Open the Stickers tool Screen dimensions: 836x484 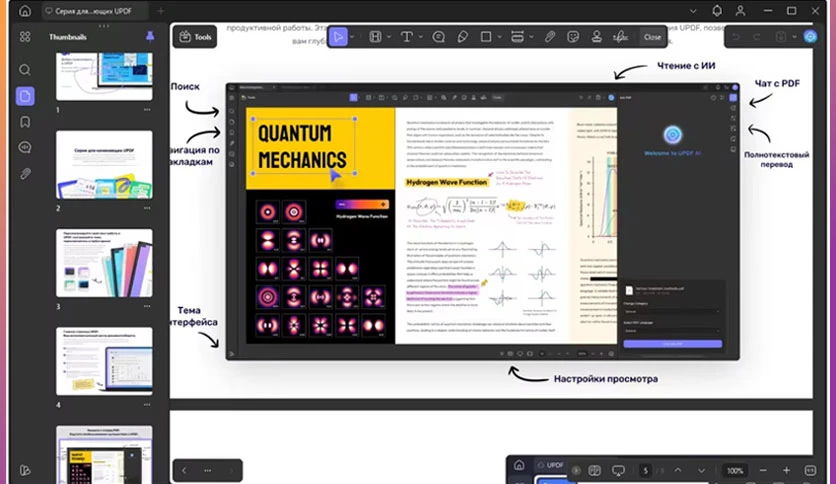point(573,37)
